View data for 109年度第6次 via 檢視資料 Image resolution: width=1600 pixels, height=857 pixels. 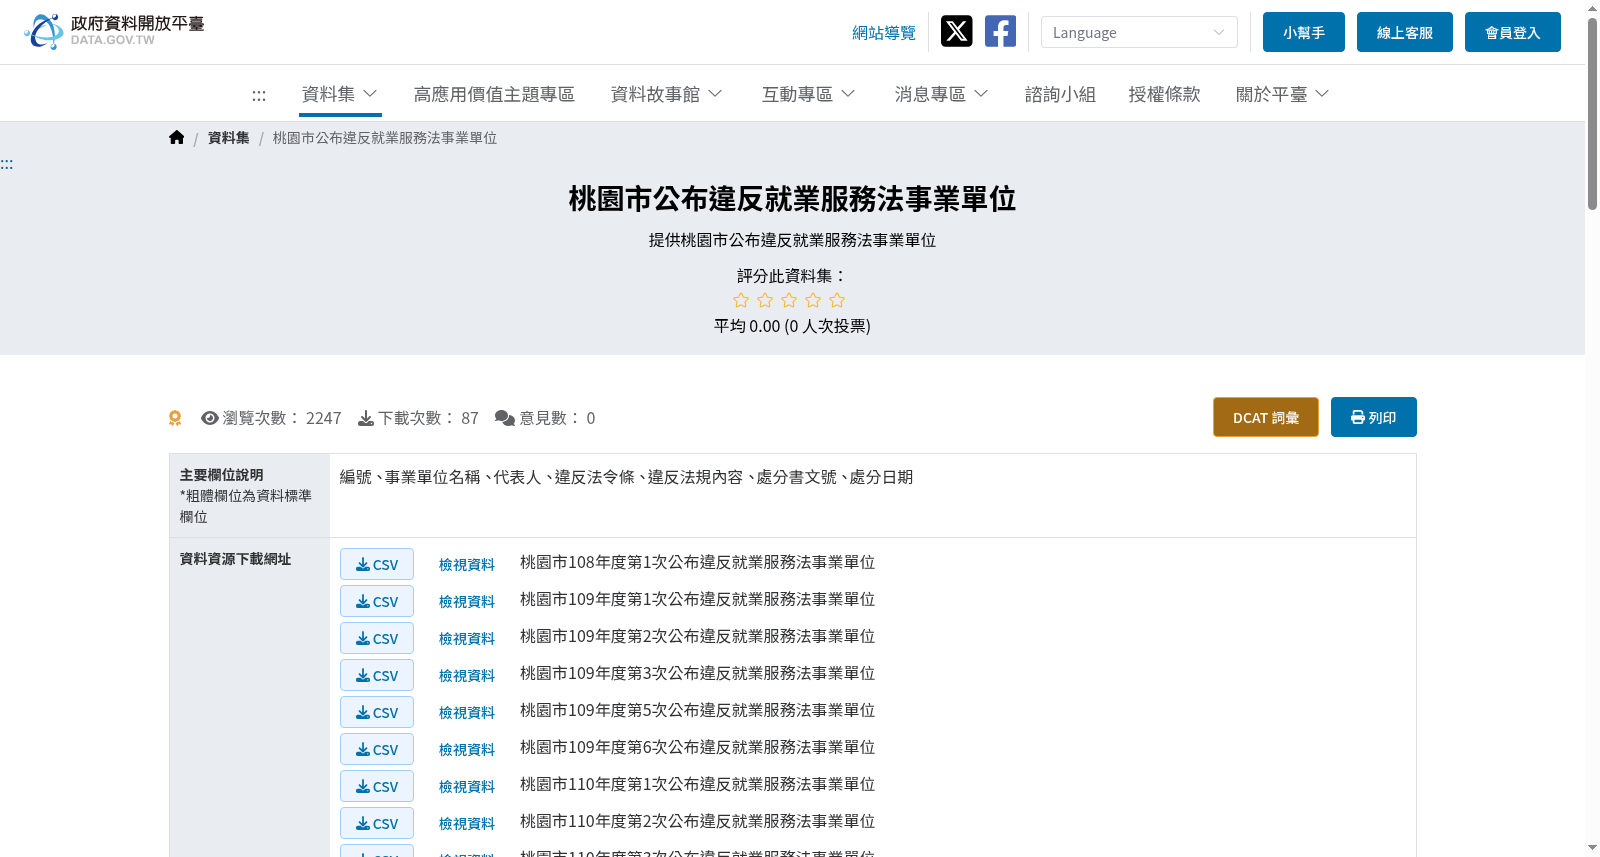click(467, 750)
